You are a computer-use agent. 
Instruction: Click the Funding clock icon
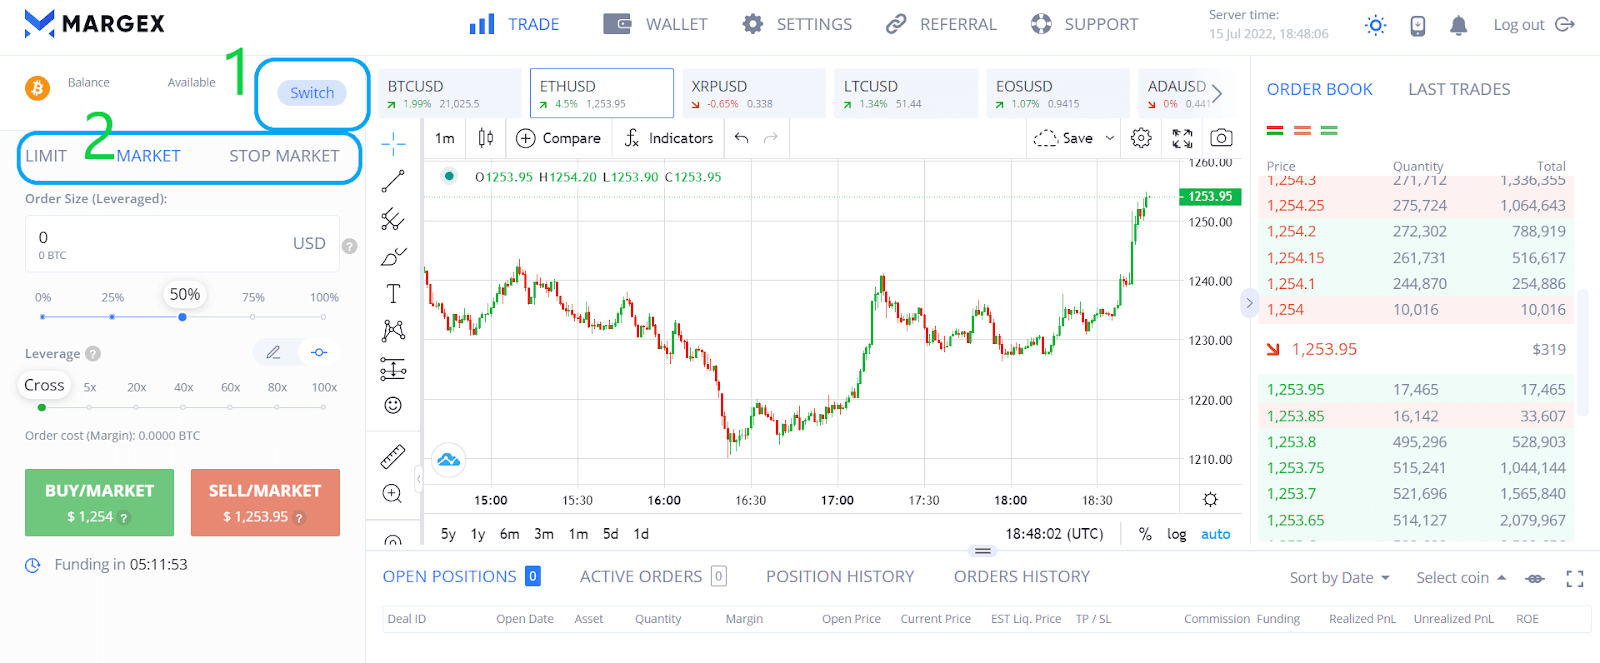(x=33, y=565)
